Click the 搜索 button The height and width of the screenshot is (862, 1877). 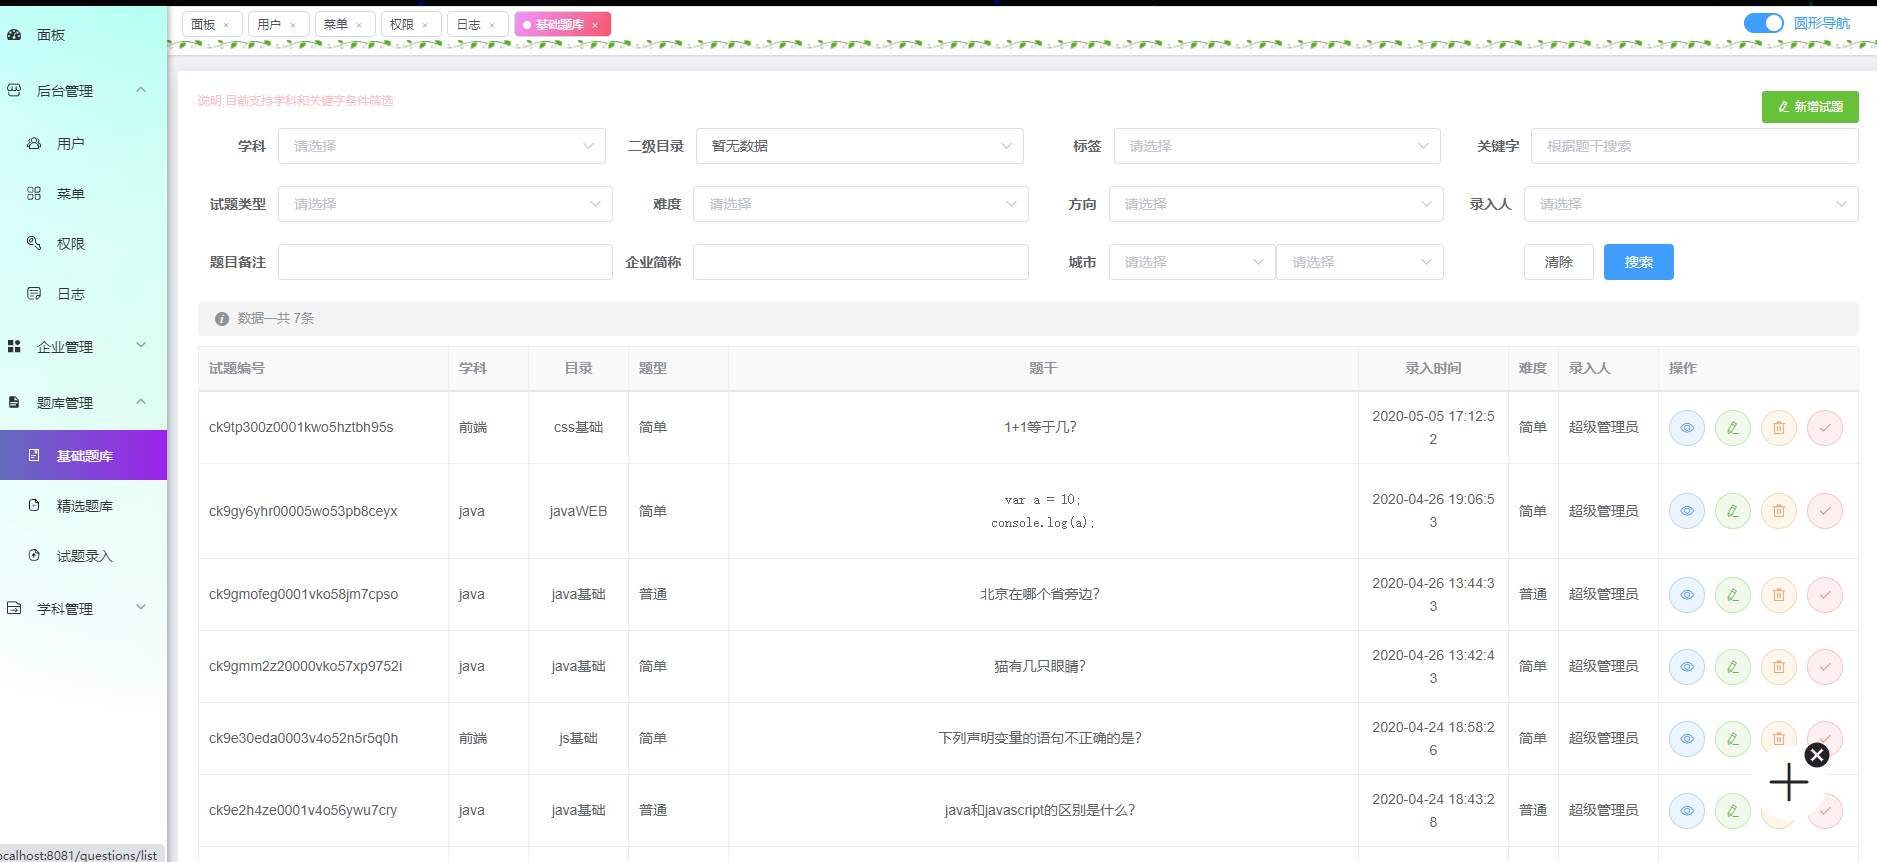click(1638, 262)
